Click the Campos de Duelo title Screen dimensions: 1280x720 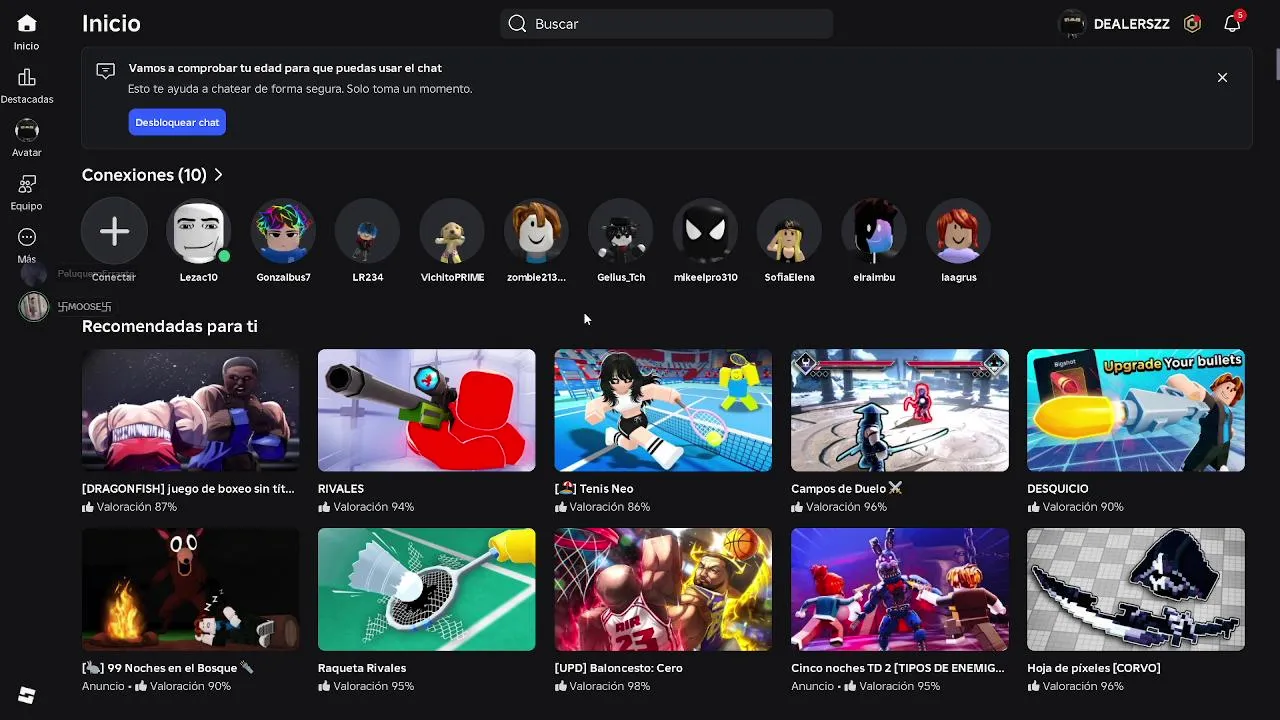point(846,489)
